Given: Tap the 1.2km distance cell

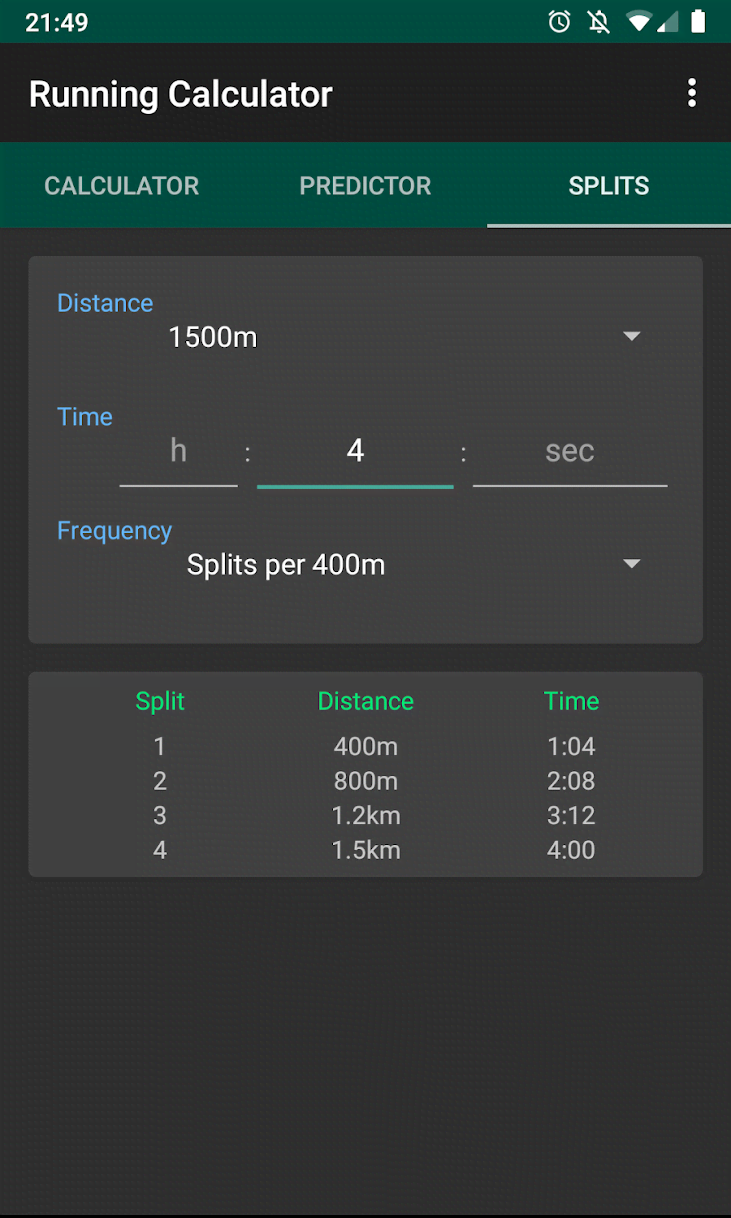Looking at the screenshot, I should coord(366,816).
